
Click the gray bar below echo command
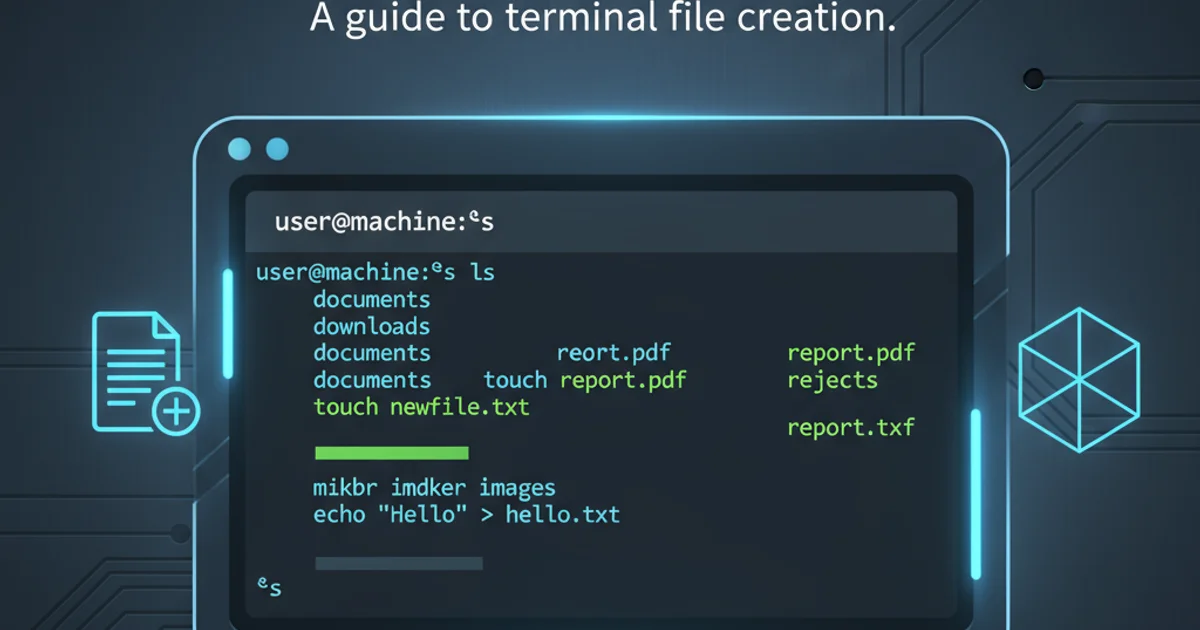point(399,563)
